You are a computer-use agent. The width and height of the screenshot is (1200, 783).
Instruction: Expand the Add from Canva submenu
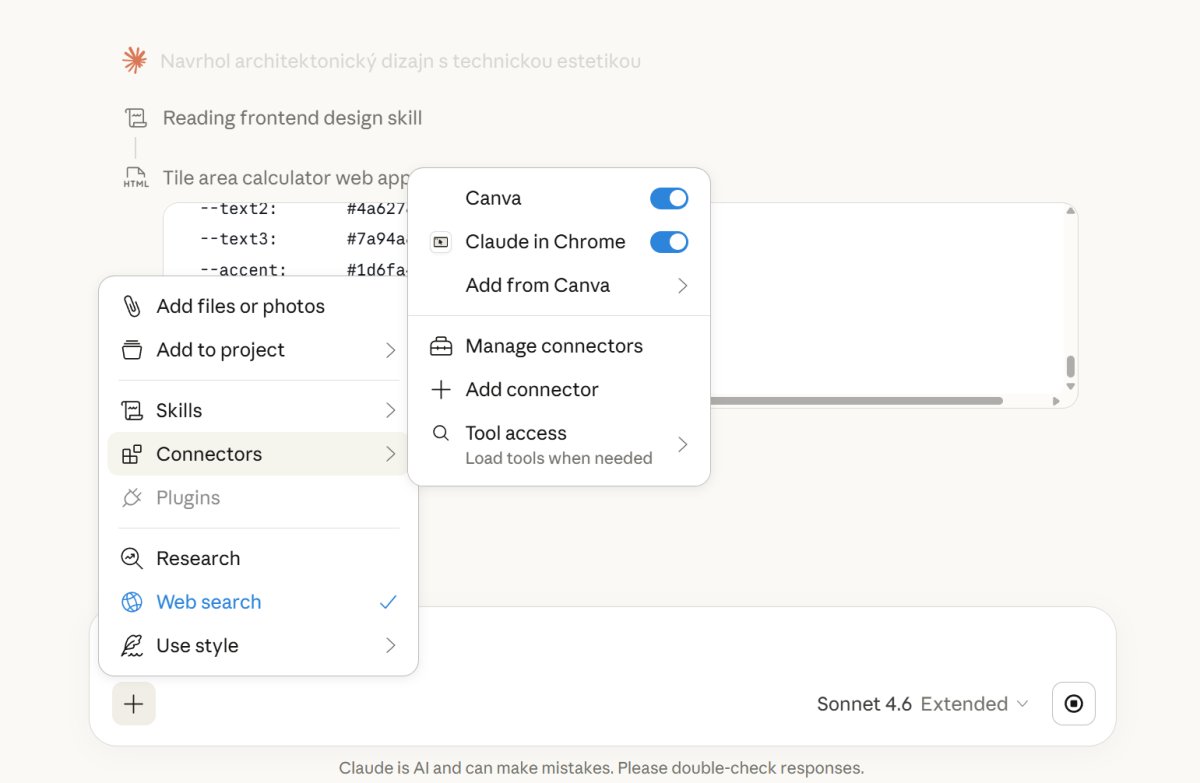[682, 286]
